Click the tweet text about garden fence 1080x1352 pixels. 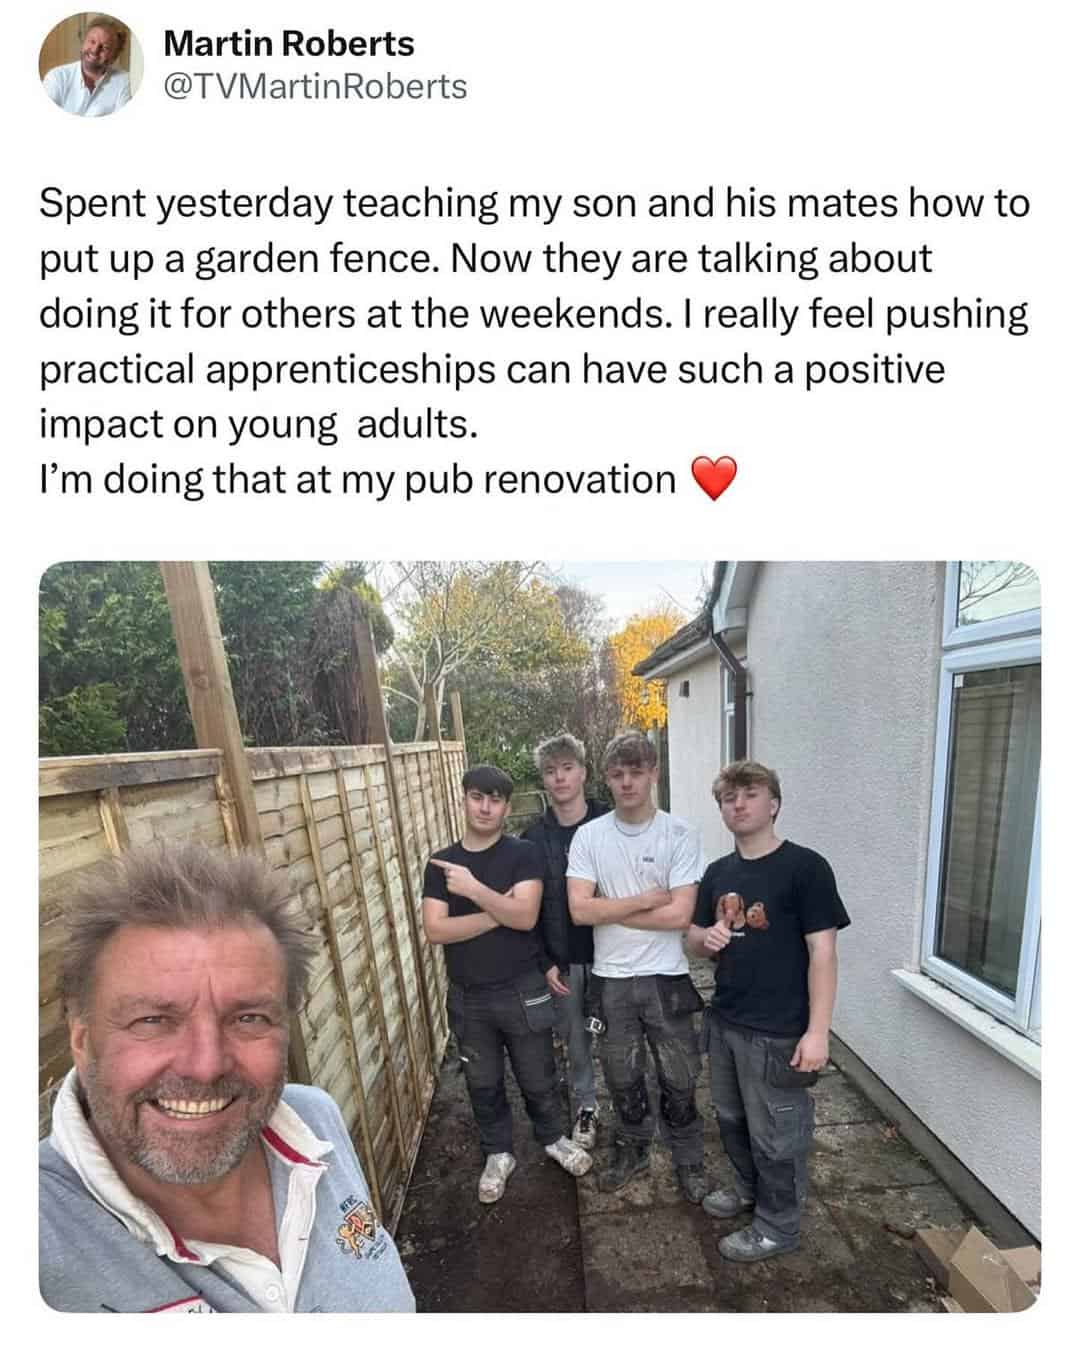[535, 342]
